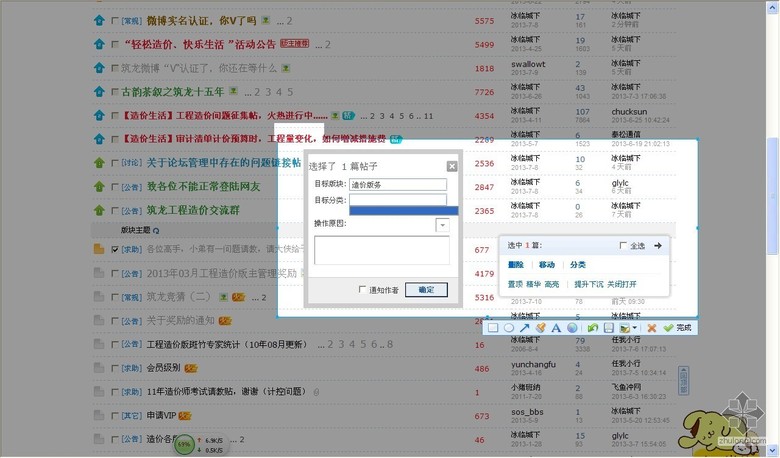780x458 pixels.
Task: Select the arrow drawing tool
Action: click(525, 327)
